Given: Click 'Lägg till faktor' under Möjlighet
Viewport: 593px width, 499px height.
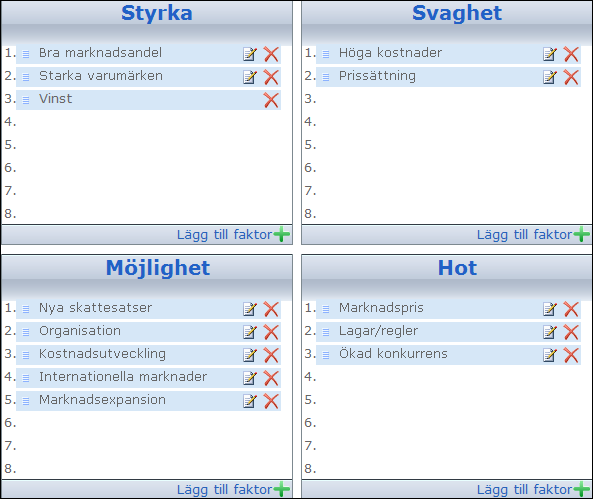Looking at the screenshot, I should [233, 490].
